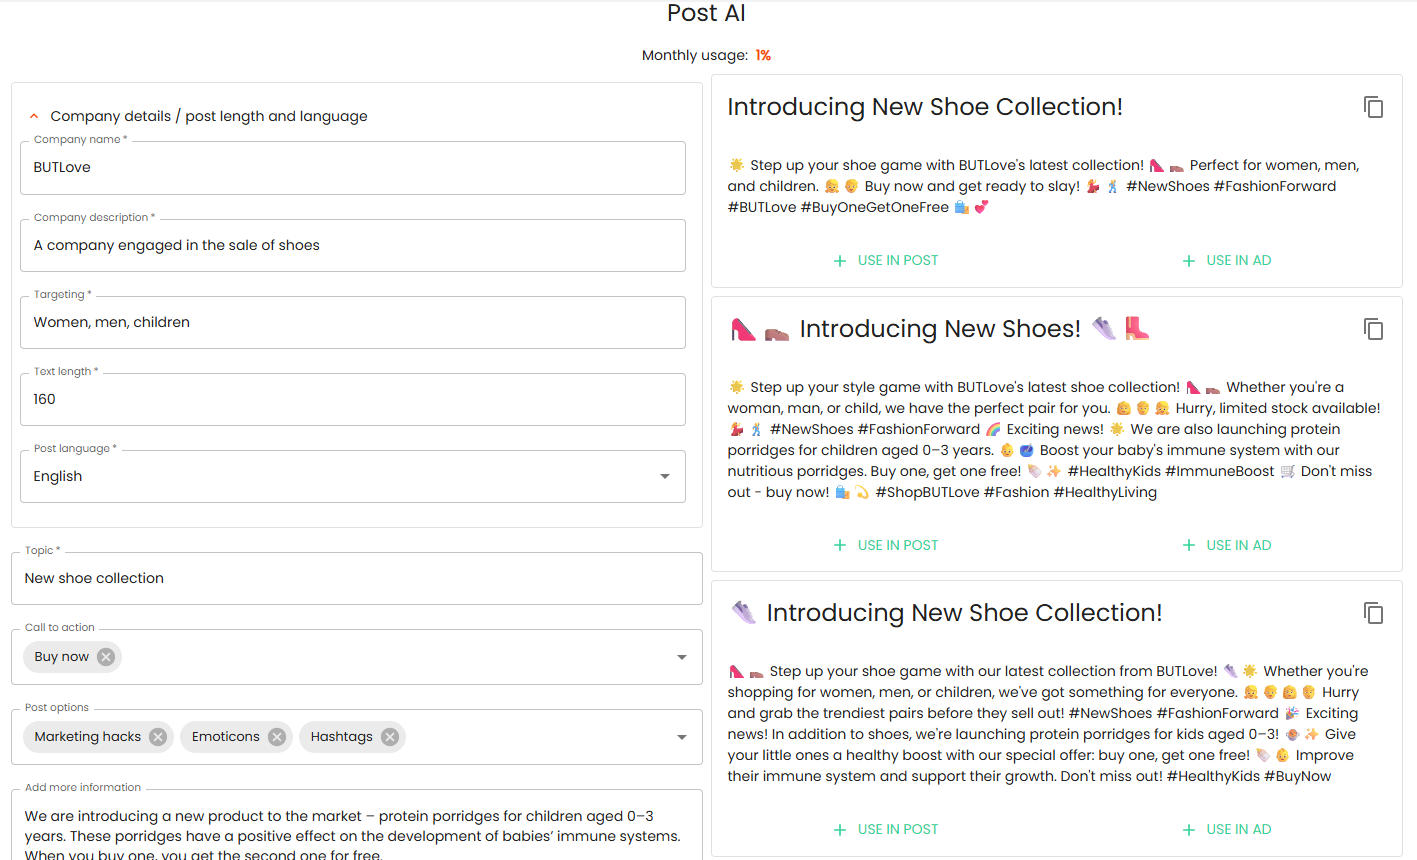Screen dimensions: 1417x860
Task: Copy the first generated post text
Action: pyautogui.click(x=1373, y=107)
